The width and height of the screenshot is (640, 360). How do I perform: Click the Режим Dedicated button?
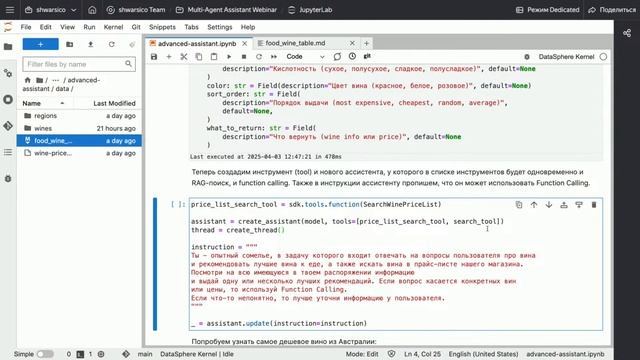(x=548, y=10)
